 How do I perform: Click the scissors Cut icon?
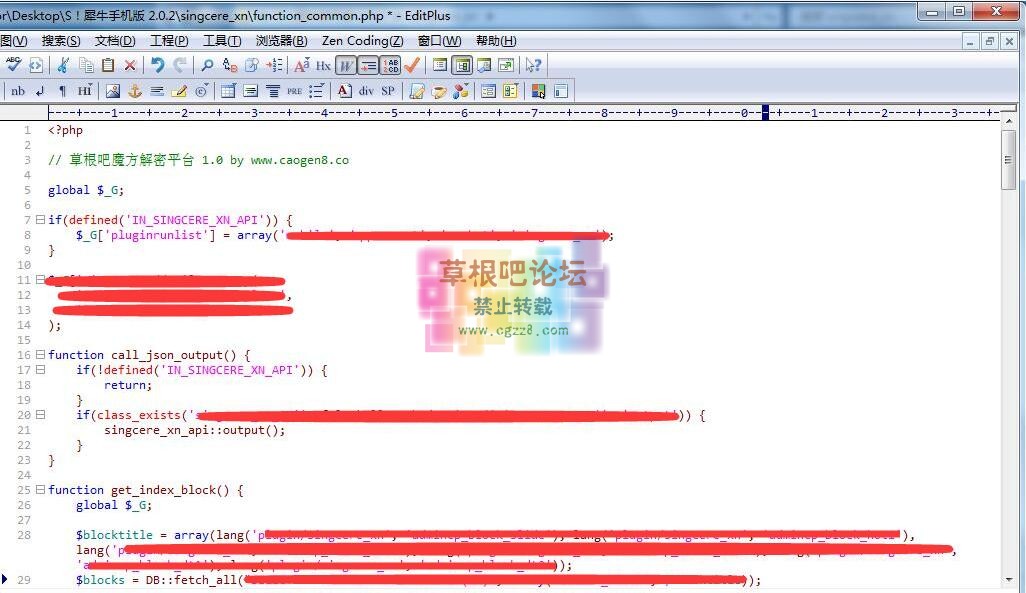coord(63,65)
